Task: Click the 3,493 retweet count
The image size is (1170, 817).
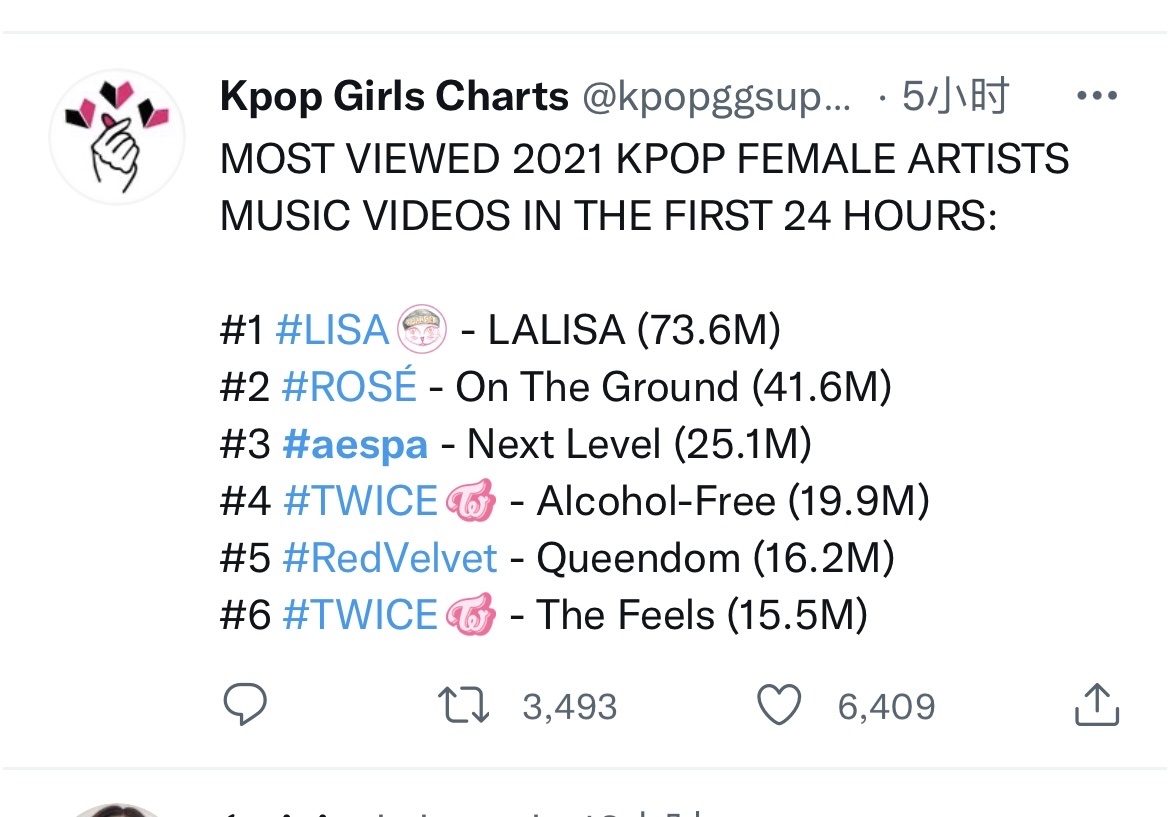Action: point(570,707)
